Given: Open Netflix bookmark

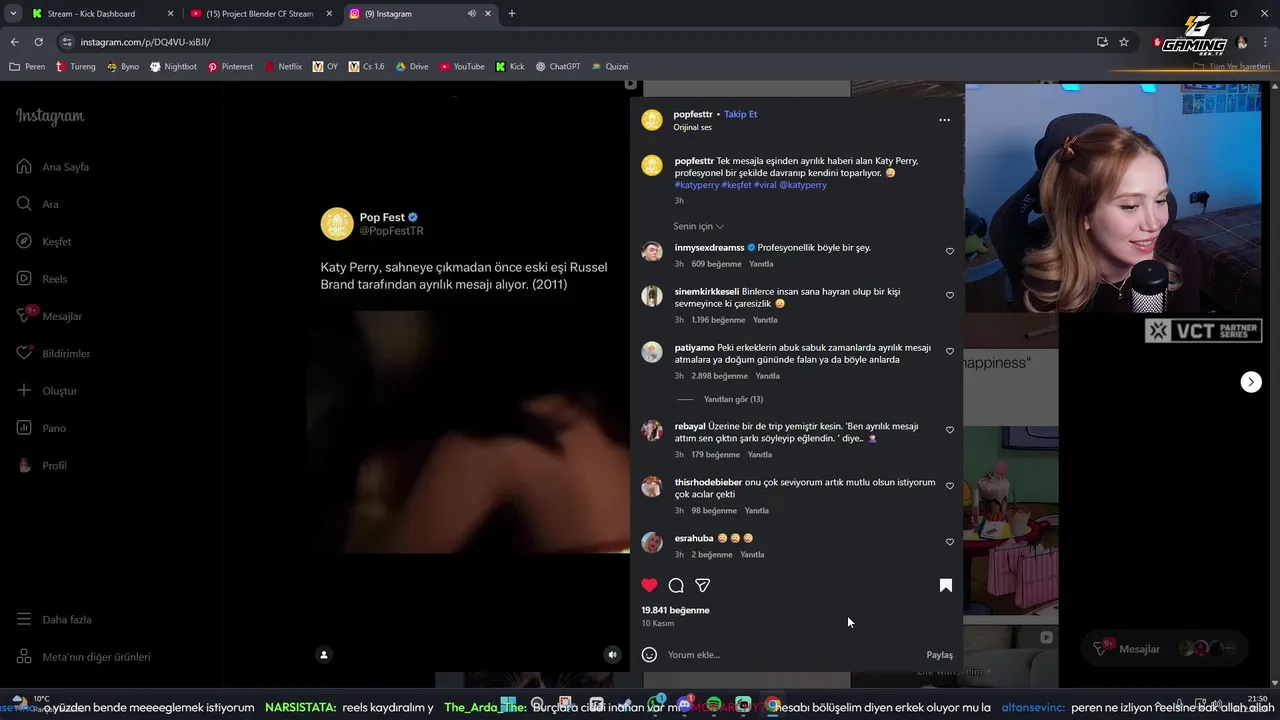Looking at the screenshot, I should tap(283, 67).
